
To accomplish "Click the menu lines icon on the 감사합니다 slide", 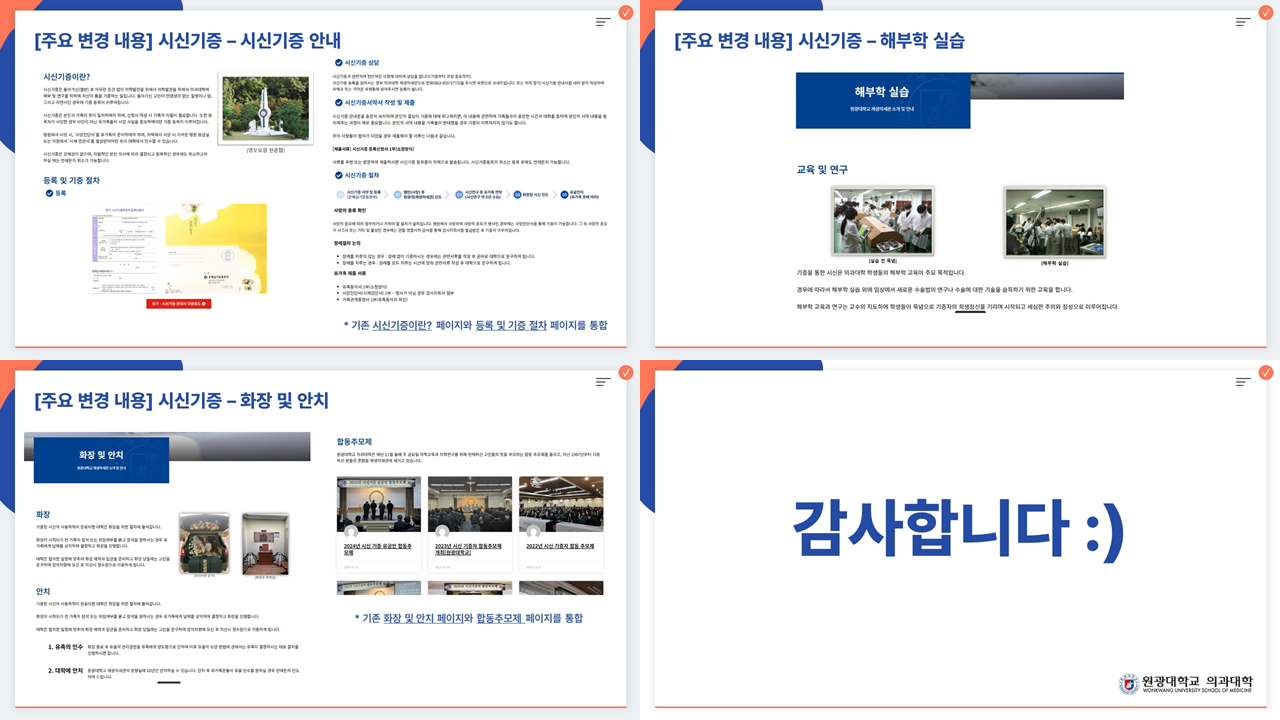I will point(1243,382).
